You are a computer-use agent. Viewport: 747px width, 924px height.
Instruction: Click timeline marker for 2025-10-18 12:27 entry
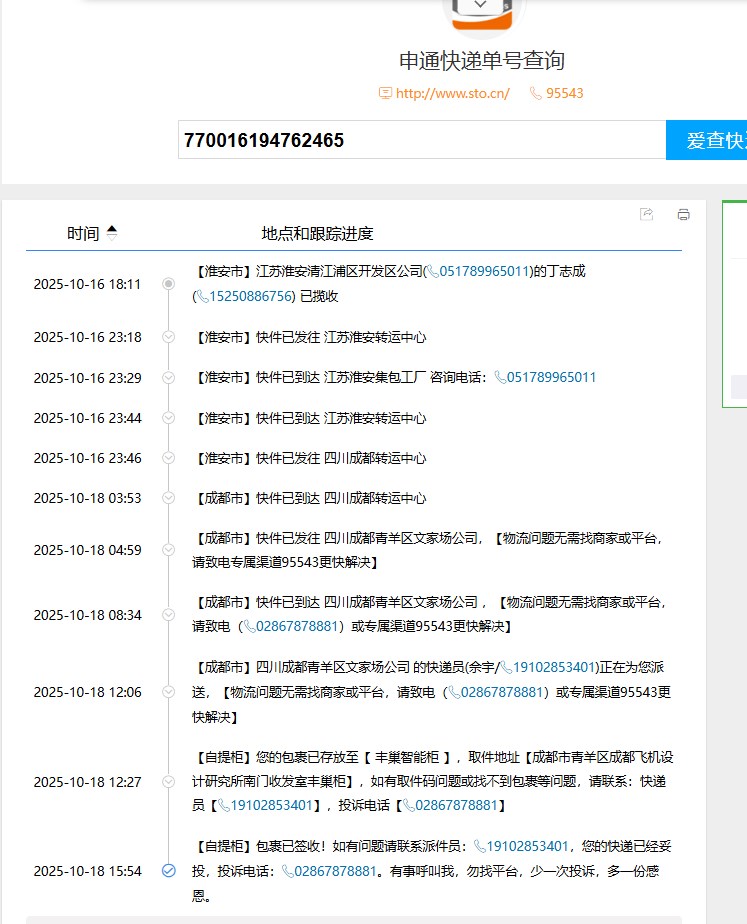pos(169,782)
